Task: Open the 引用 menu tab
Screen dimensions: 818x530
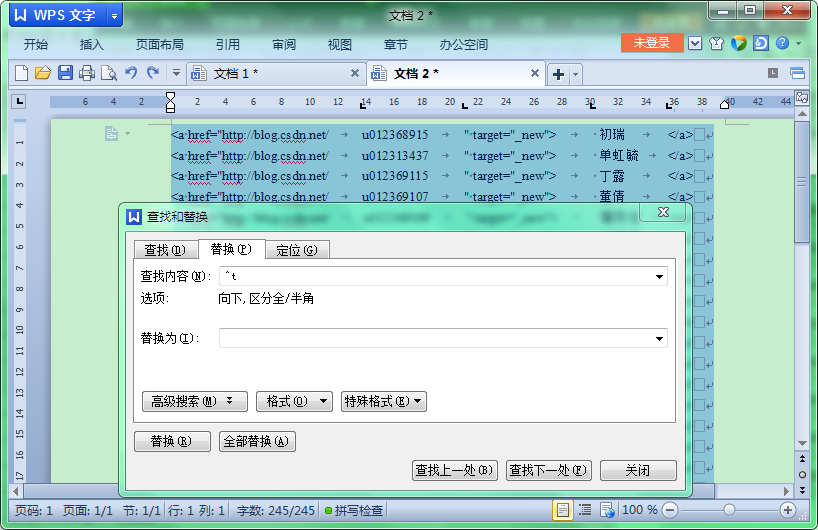Action: click(227, 44)
